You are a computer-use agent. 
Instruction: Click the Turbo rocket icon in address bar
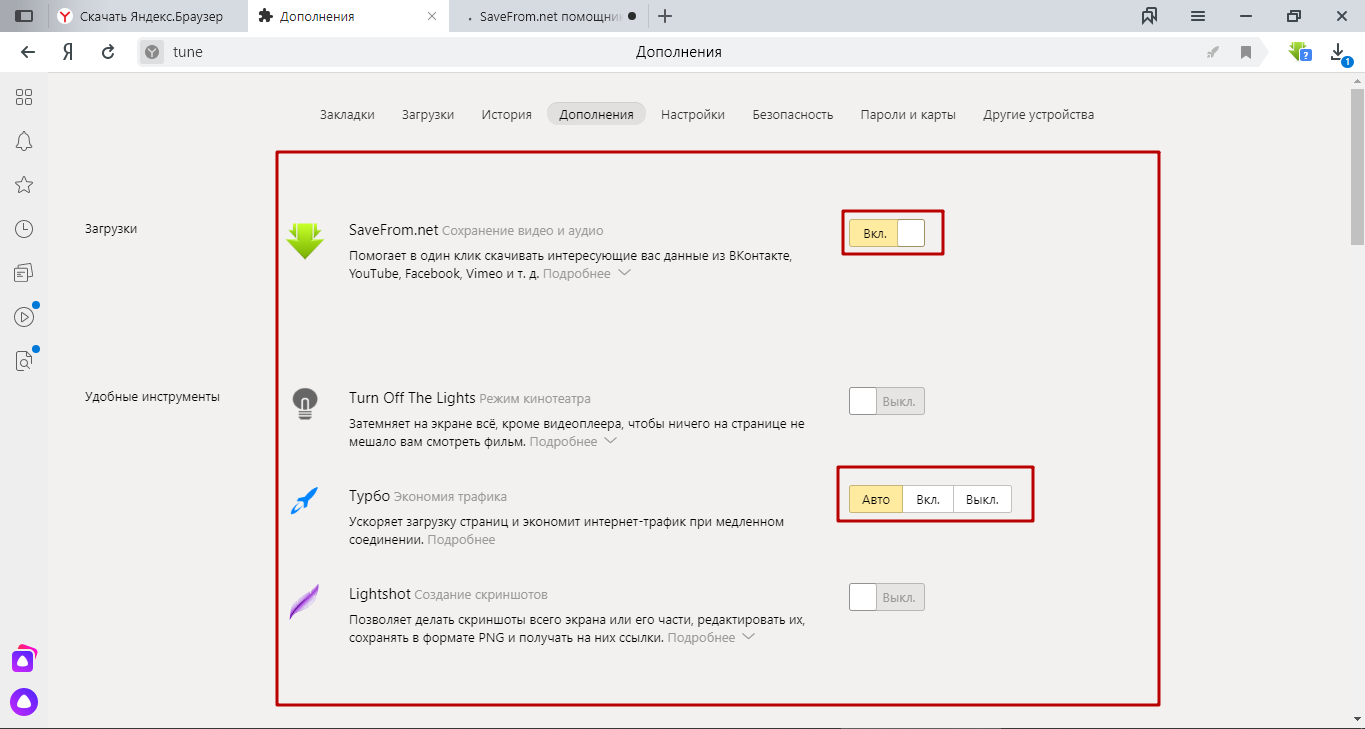click(x=1213, y=52)
